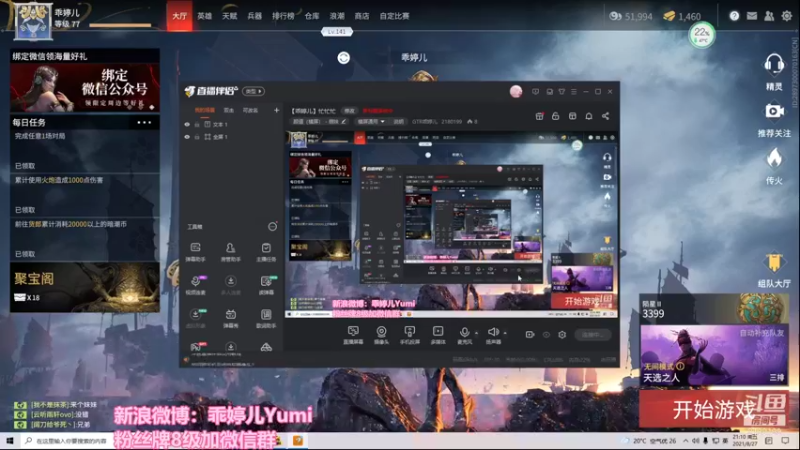Image resolution: width=800 pixels, height=450 pixels.
Task: Open the 排行榜 tab
Action: coord(283,16)
